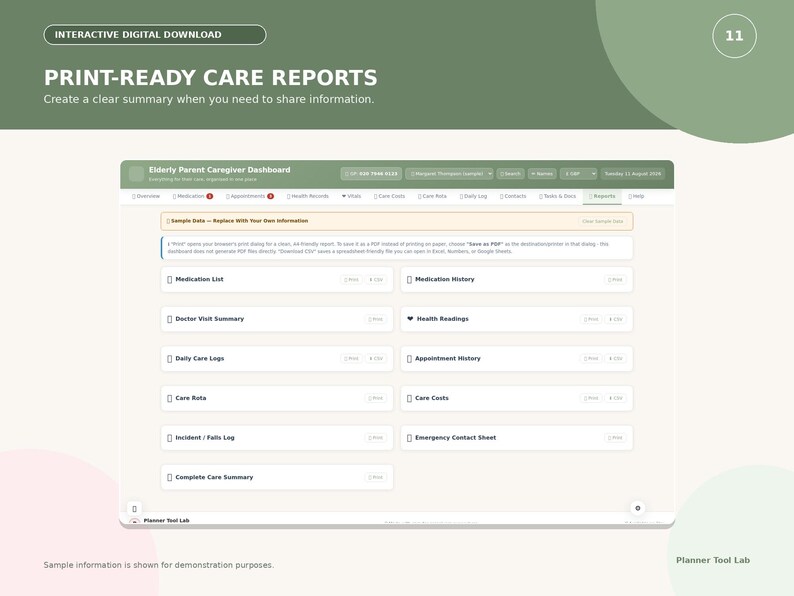Open the GBP currency dropdown
The image size is (794, 596).
click(578, 174)
